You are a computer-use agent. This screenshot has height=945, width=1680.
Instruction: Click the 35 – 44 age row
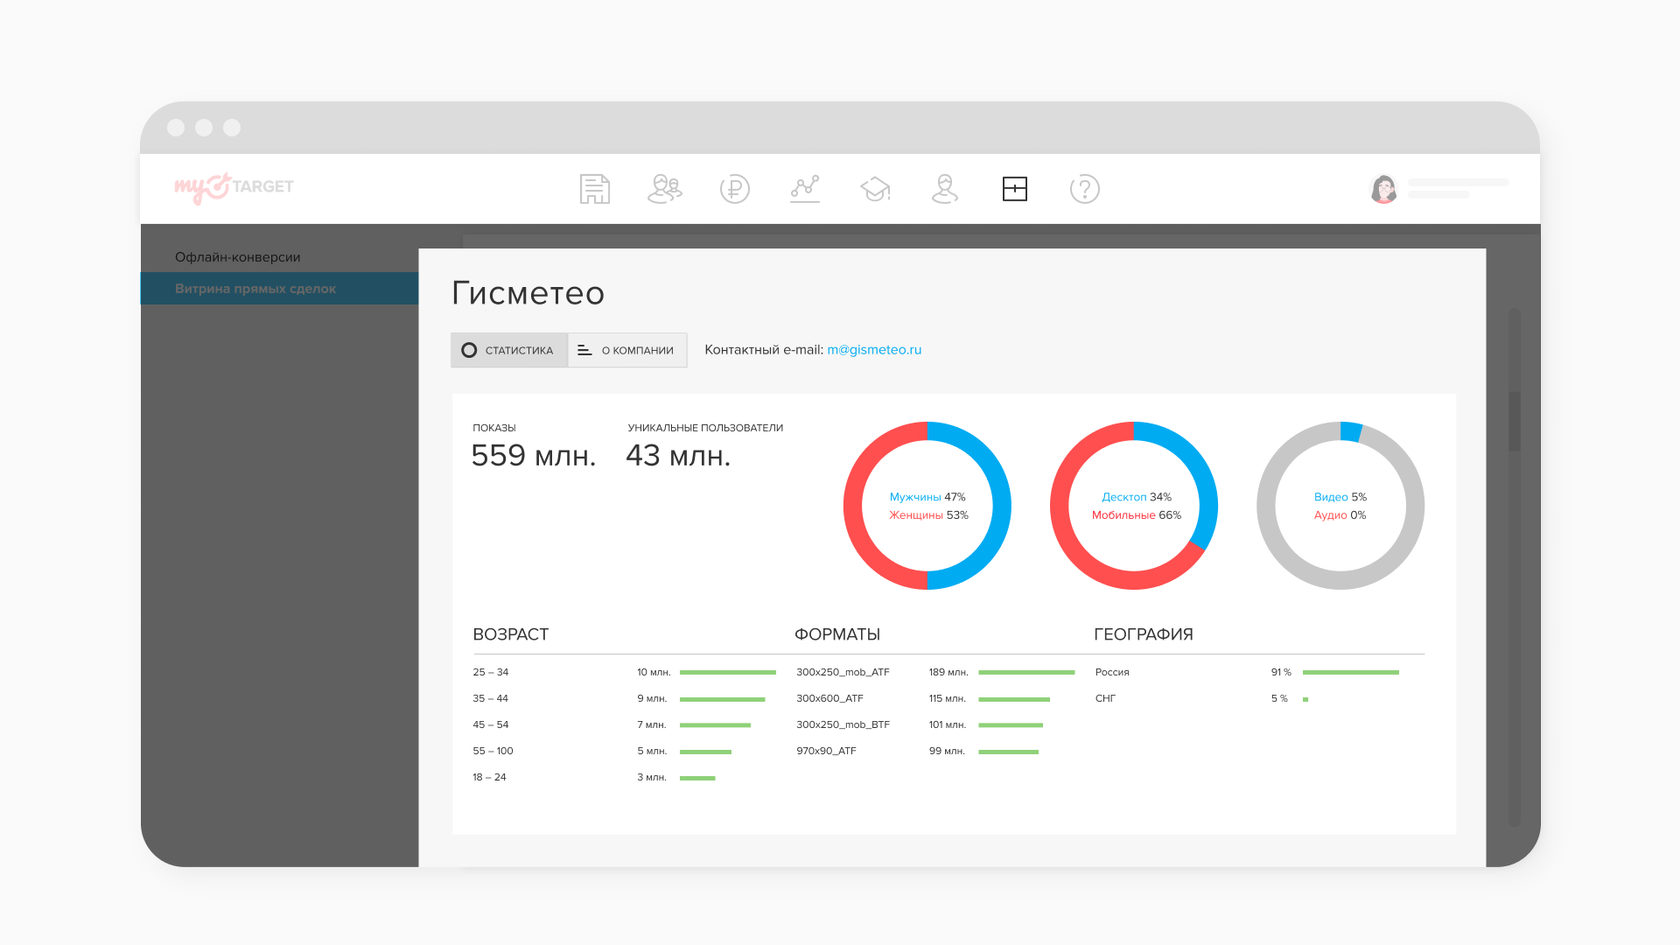point(619,698)
